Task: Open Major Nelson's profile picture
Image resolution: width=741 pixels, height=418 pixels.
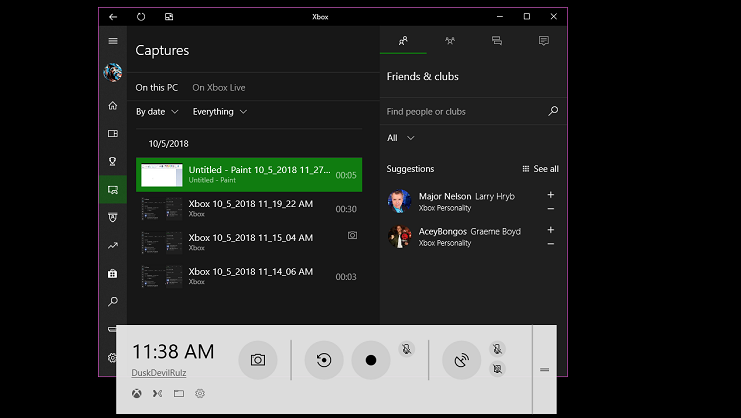Action: point(400,201)
